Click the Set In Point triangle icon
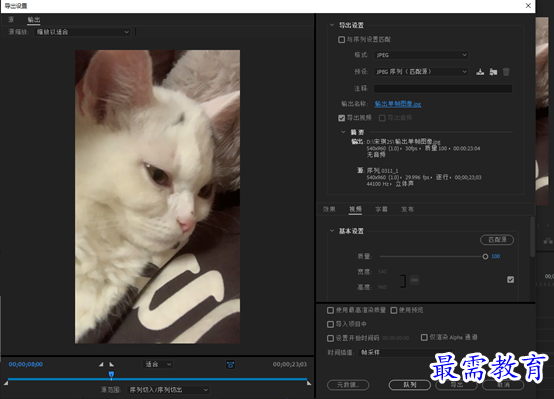 [x=101, y=364]
